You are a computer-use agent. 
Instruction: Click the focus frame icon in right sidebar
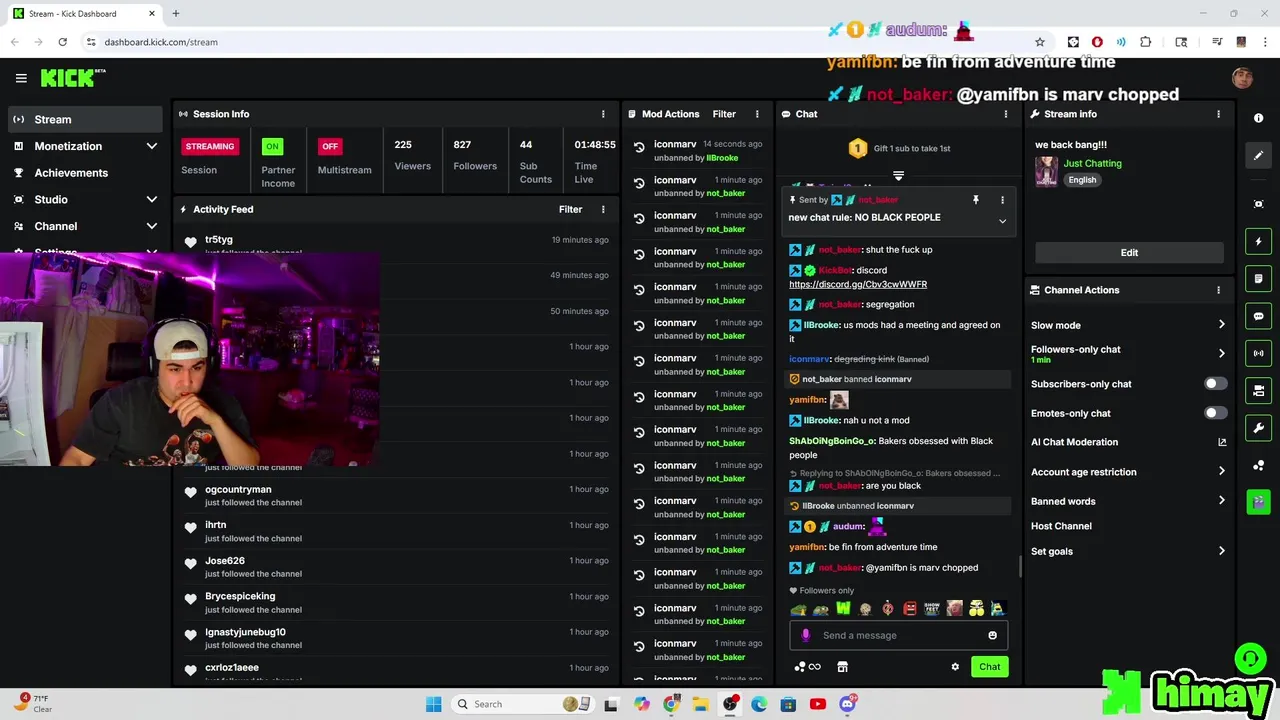click(1259, 204)
